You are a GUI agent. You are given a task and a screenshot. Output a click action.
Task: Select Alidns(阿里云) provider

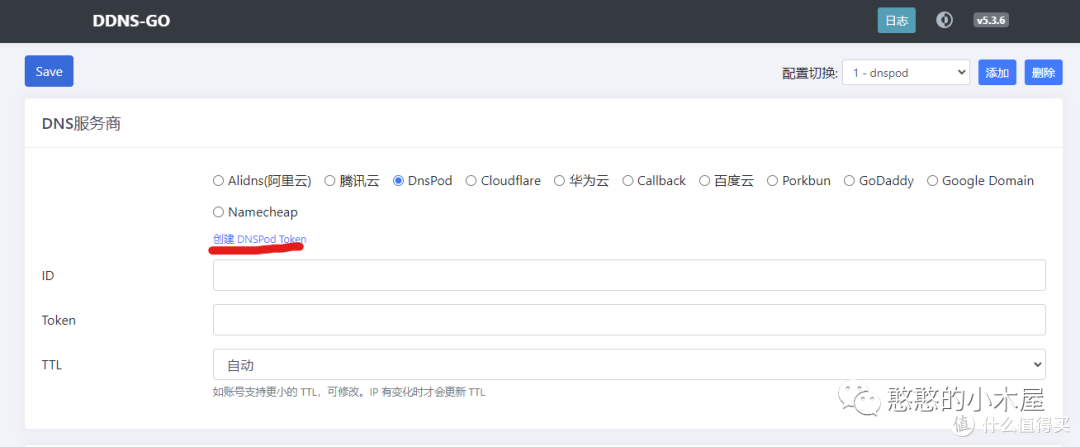(218, 180)
